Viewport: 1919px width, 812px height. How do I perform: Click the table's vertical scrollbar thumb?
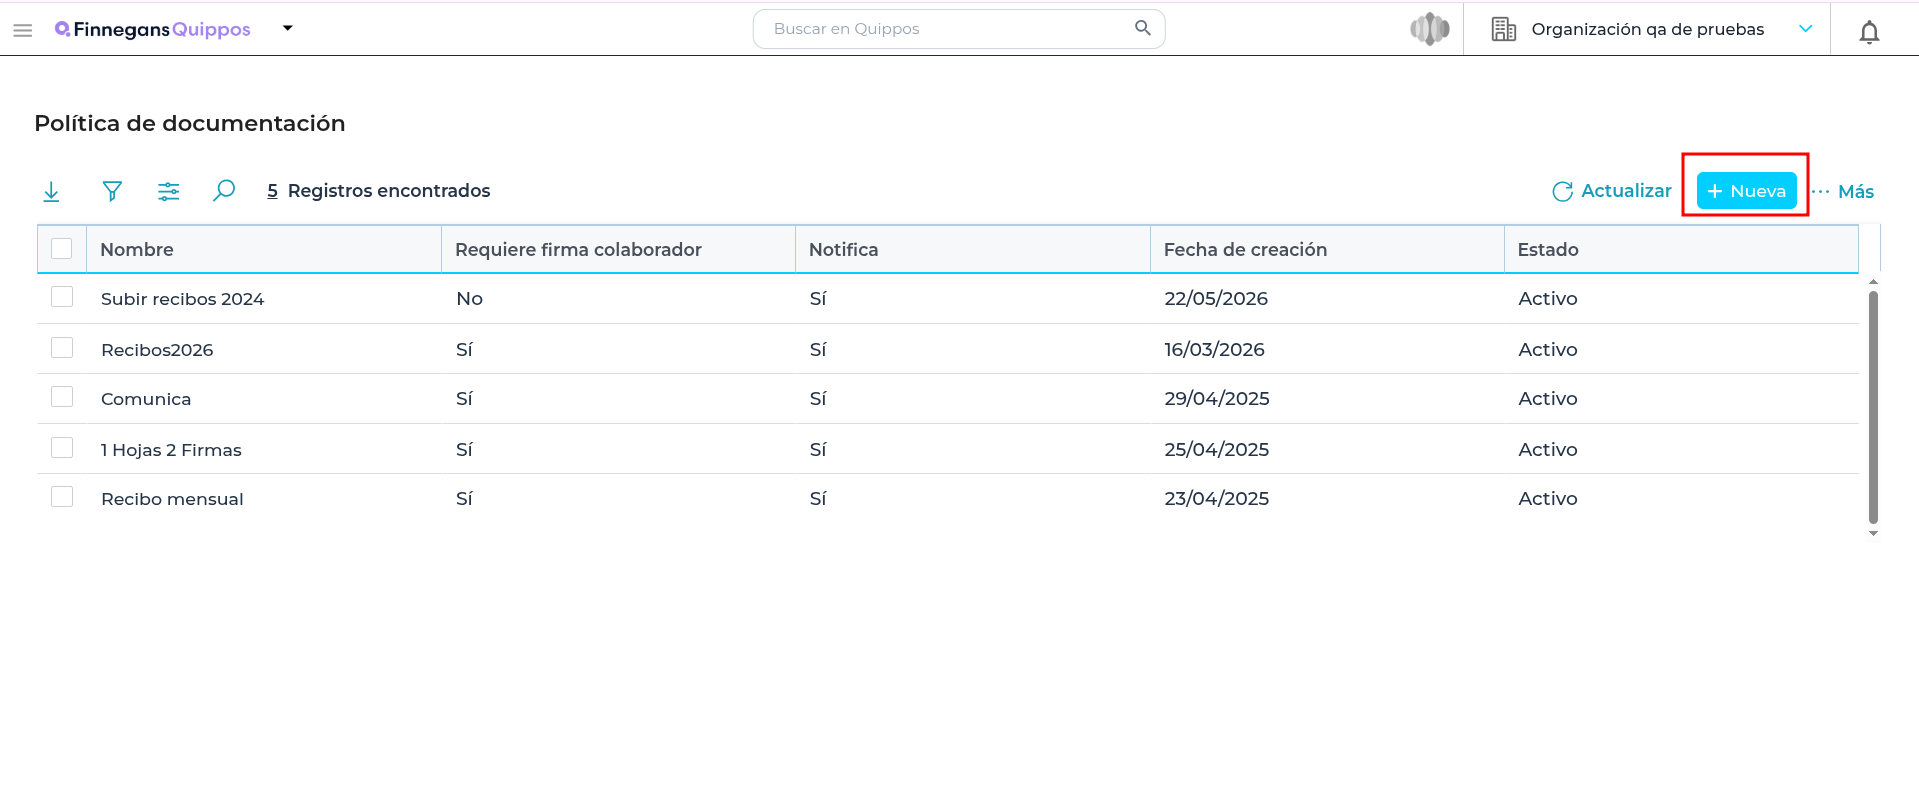[x=1873, y=406]
